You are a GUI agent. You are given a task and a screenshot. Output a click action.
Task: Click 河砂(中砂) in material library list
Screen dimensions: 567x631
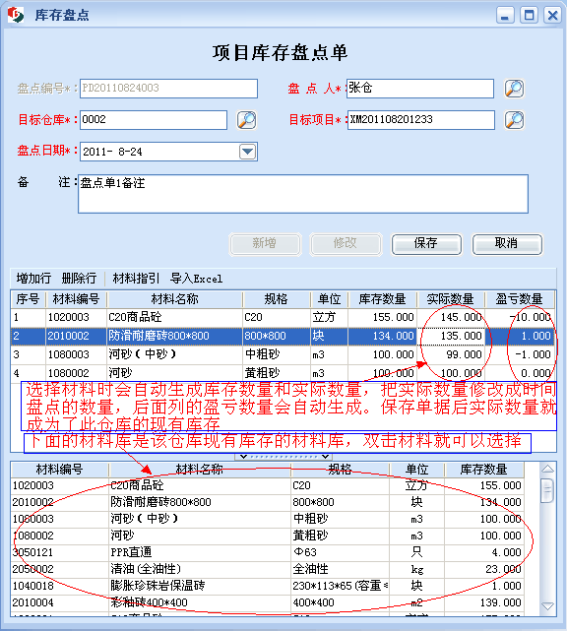(x=144, y=519)
